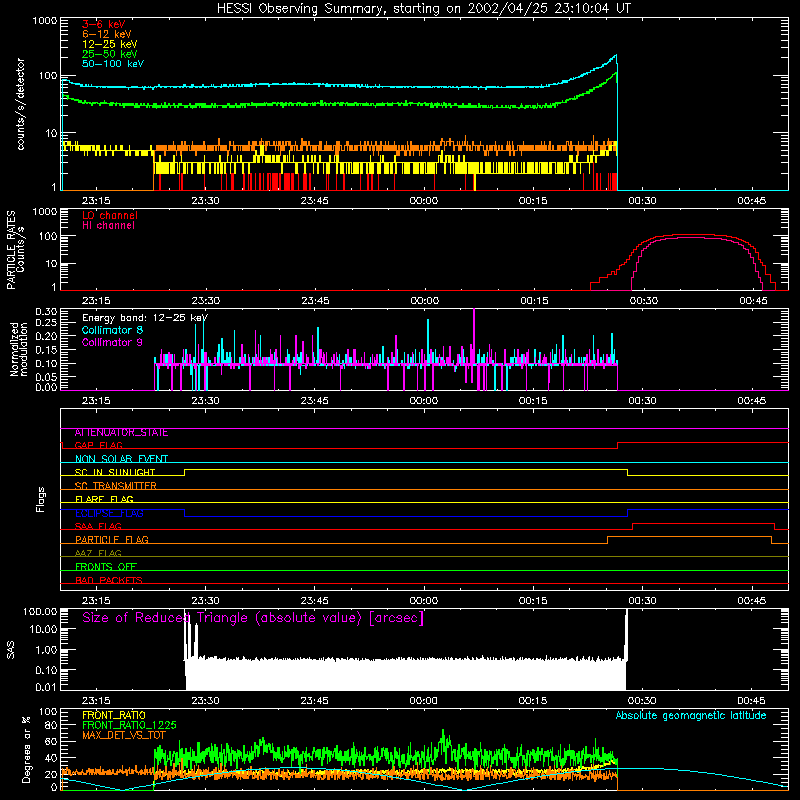
Task: Click the 100.00 tick value on the SAS axis
Action: (40, 611)
